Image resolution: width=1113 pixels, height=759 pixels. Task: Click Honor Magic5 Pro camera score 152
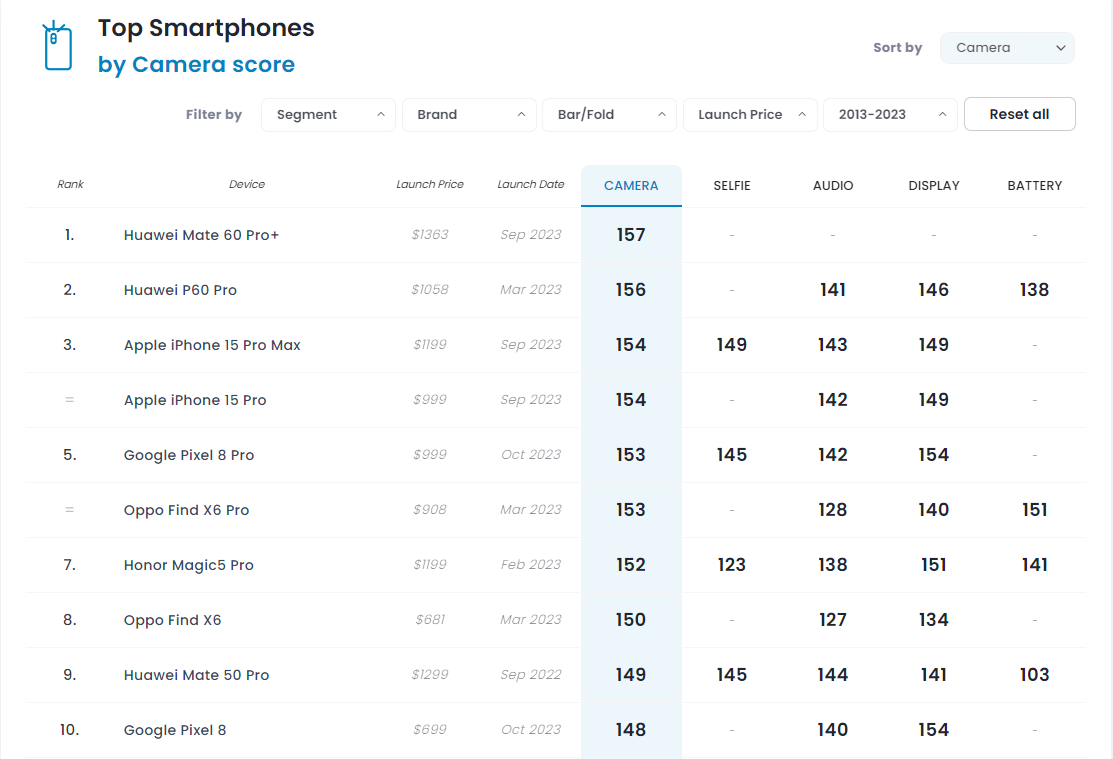tap(631, 565)
